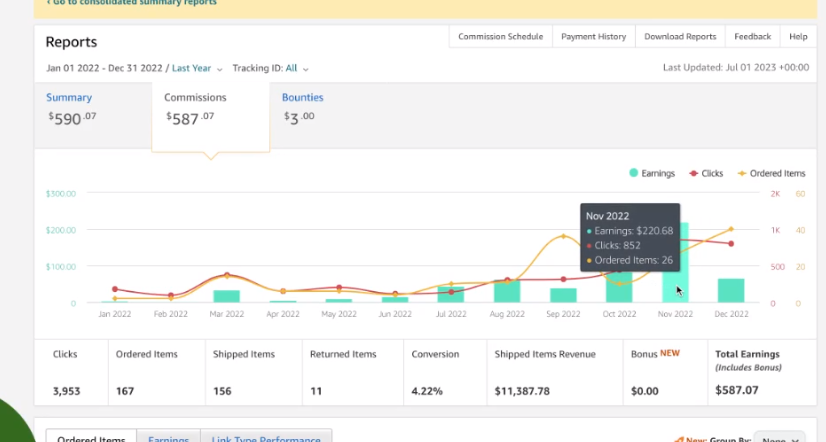Click Jan 2022 clicks data point

(115, 289)
